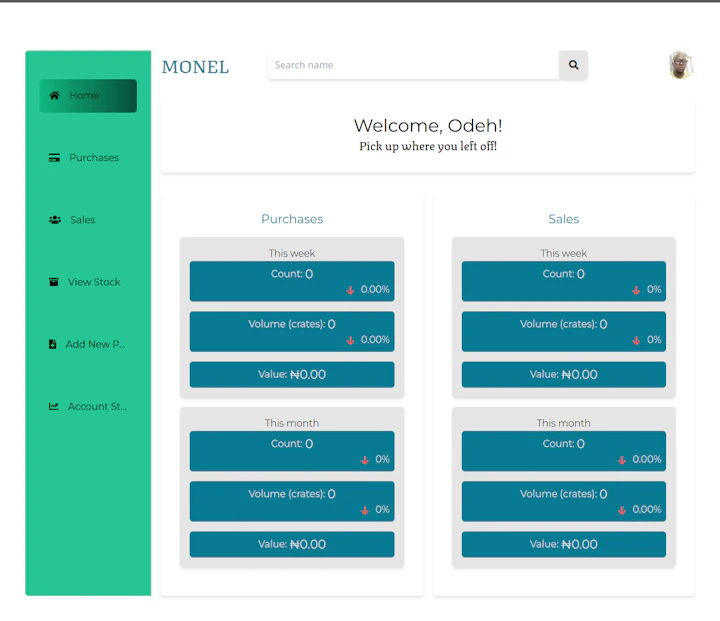The width and height of the screenshot is (720, 621).
Task: Click the MONEL logo
Action: (x=195, y=67)
